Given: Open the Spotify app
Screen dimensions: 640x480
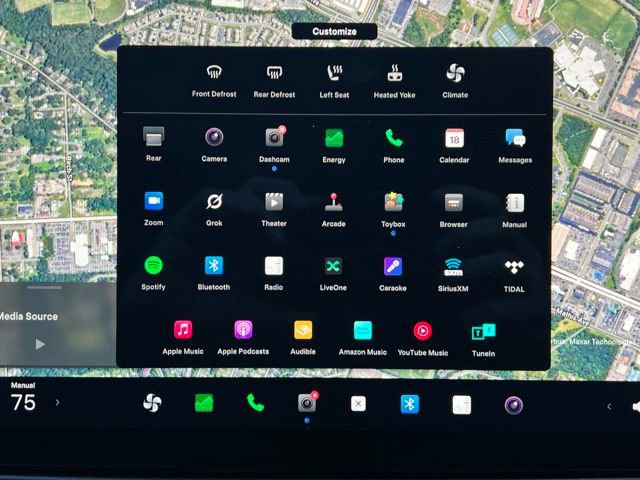Looking at the screenshot, I should click(153, 265).
